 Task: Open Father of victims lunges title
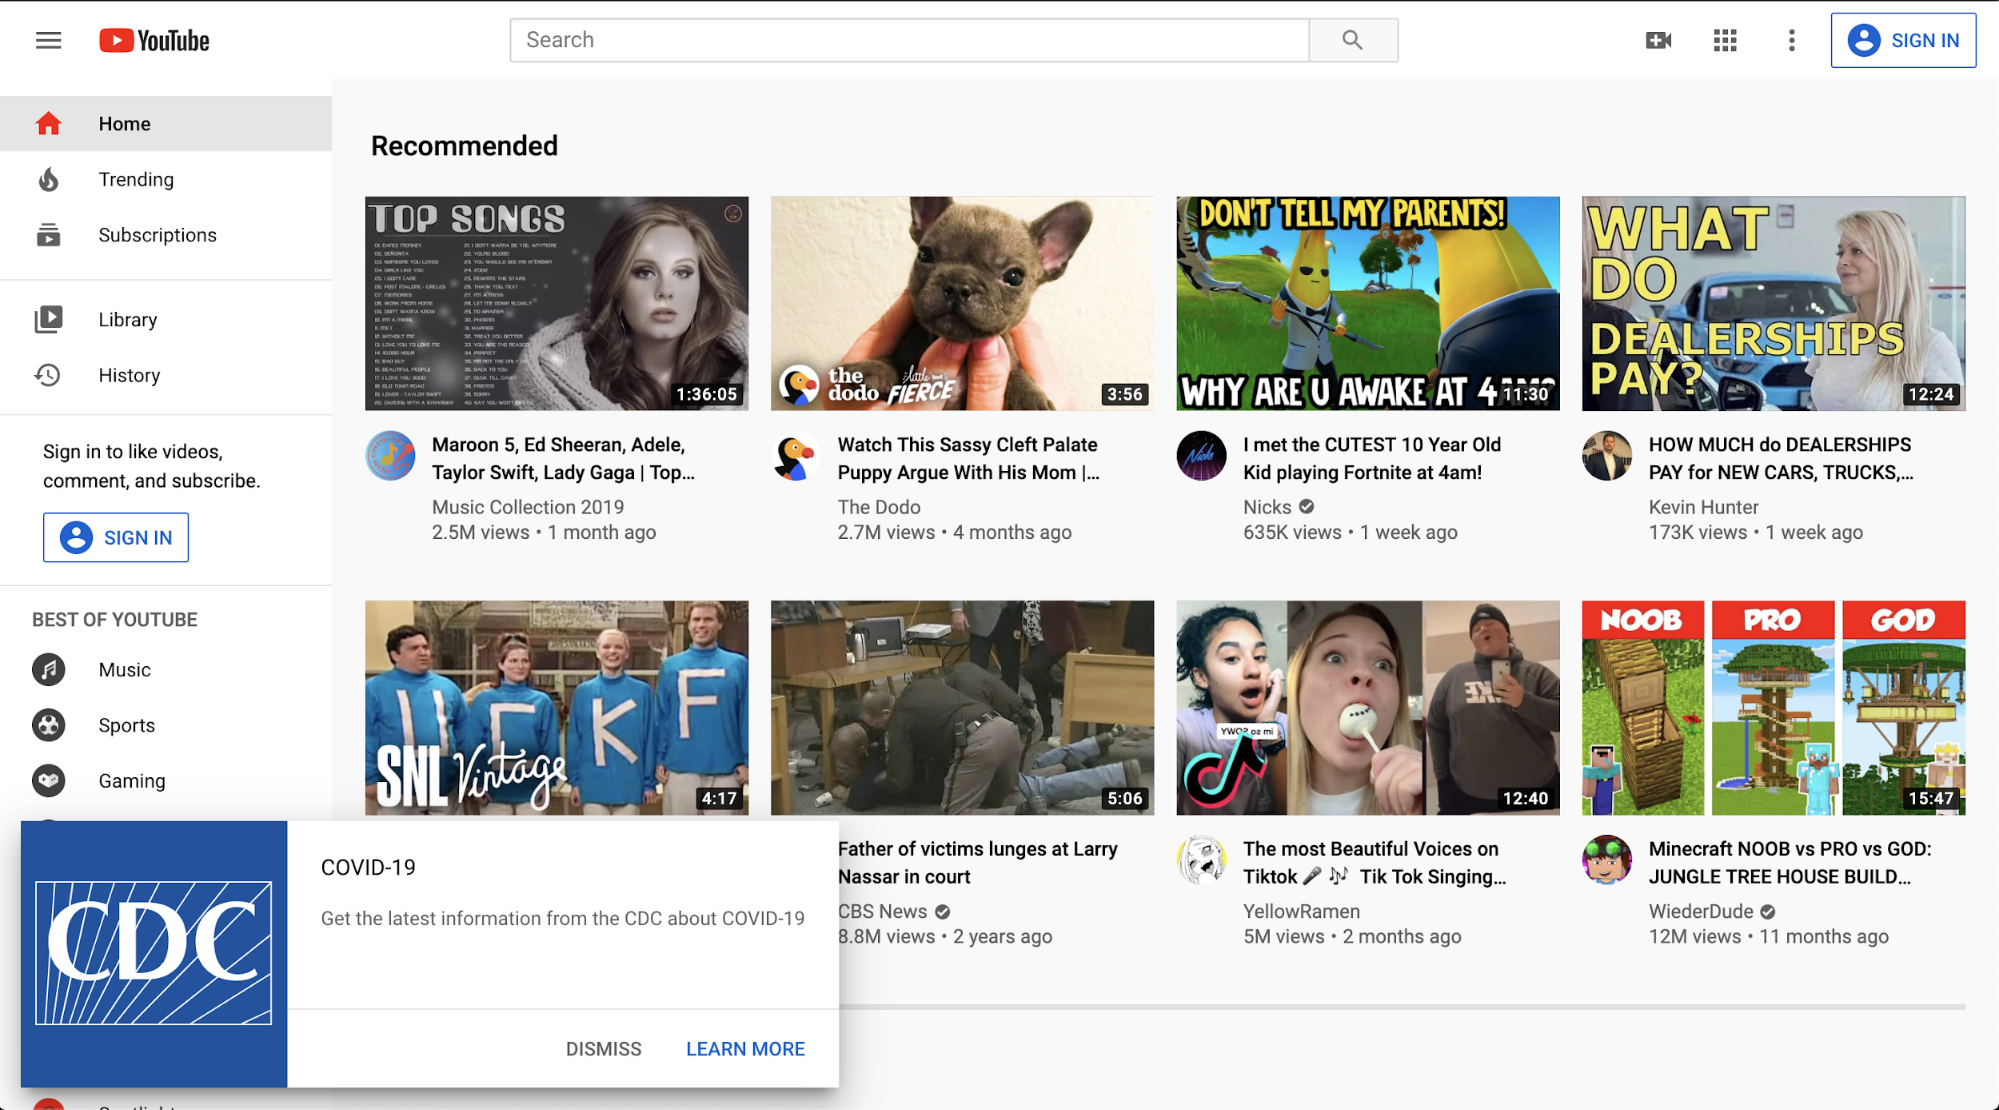(x=977, y=863)
